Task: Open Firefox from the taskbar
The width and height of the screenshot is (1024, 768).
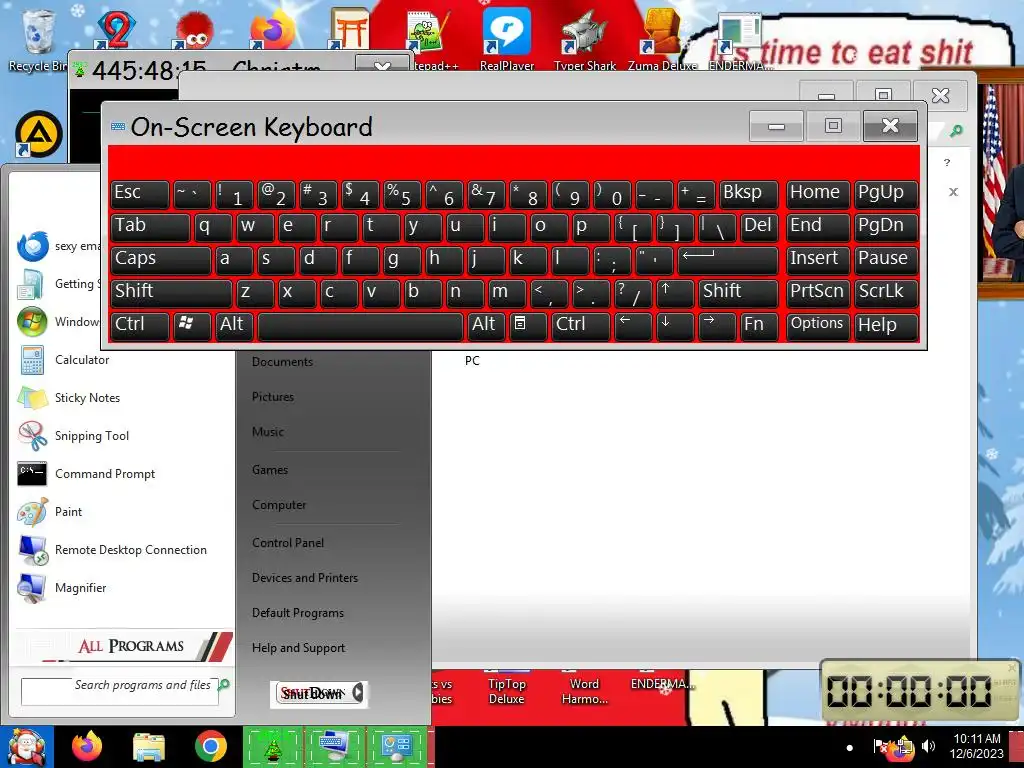Action: tap(87, 746)
